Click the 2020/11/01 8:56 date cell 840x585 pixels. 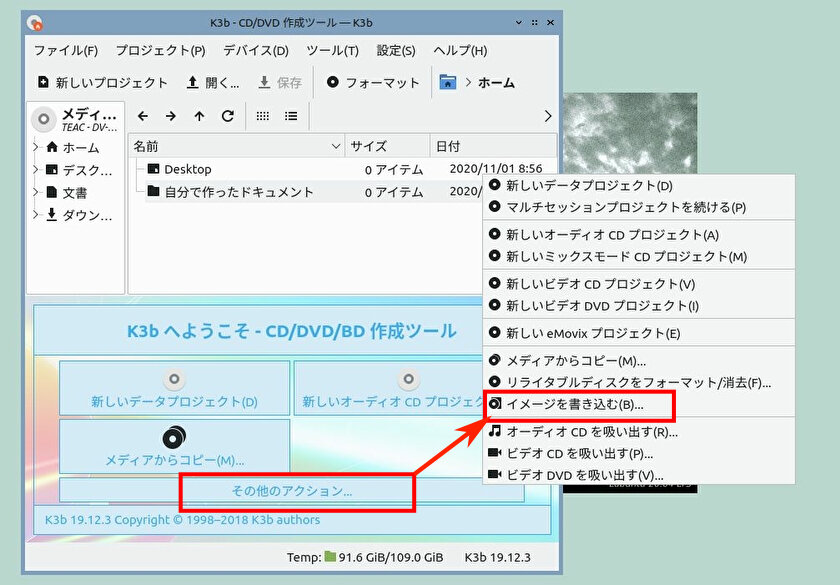point(496,169)
